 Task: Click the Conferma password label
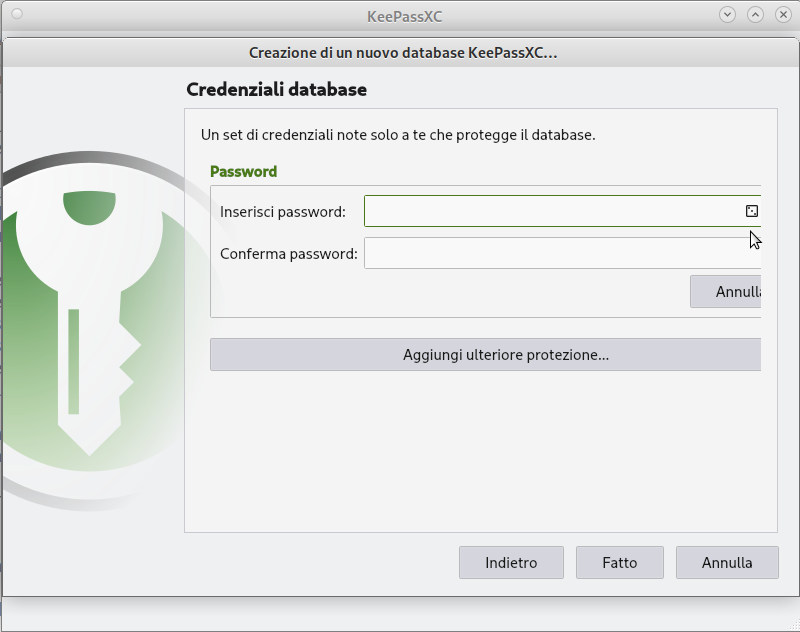tap(289, 254)
